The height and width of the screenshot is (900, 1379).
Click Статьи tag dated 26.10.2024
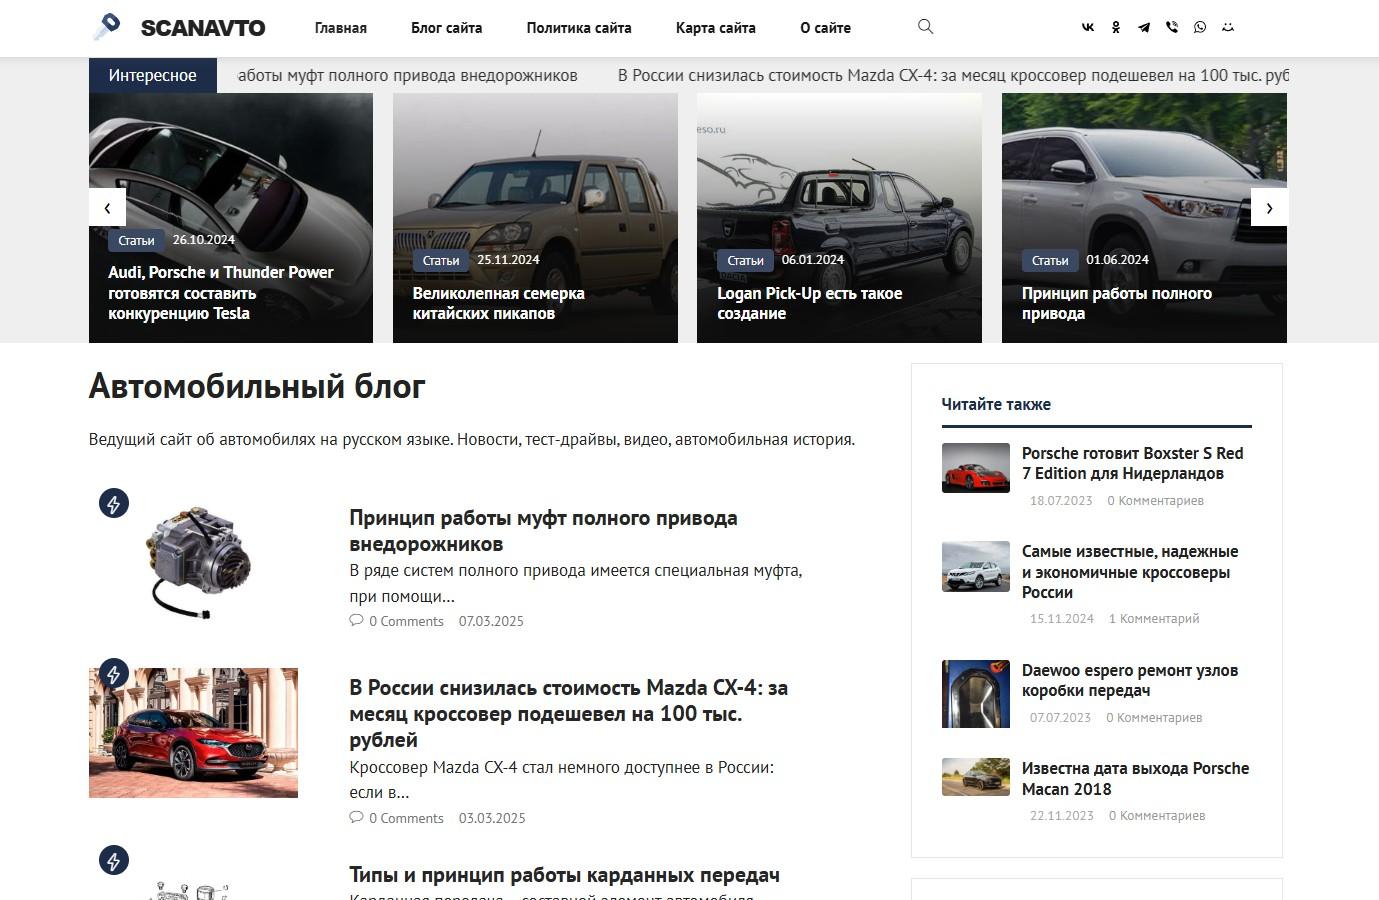pos(136,240)
